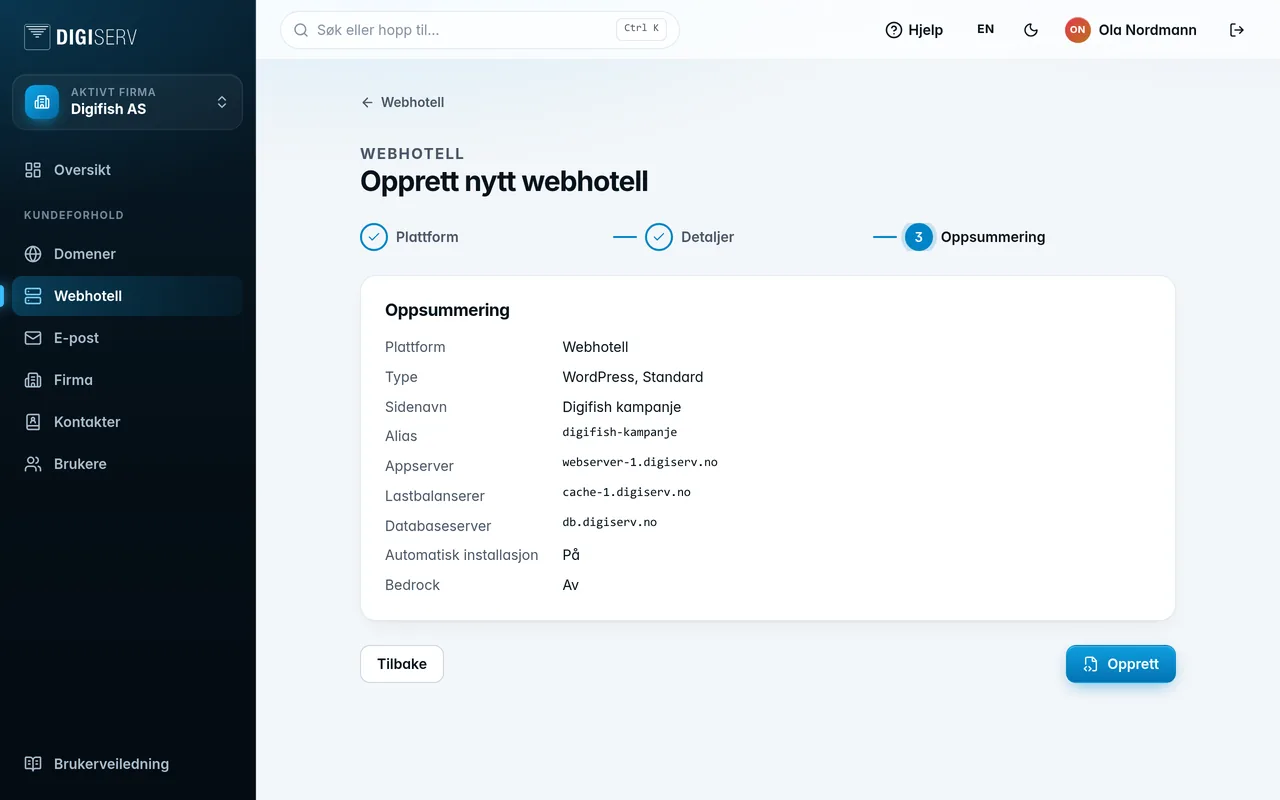Switch language to EN
The width and height of the screenshot is (1280, 800).
point(986,30)
